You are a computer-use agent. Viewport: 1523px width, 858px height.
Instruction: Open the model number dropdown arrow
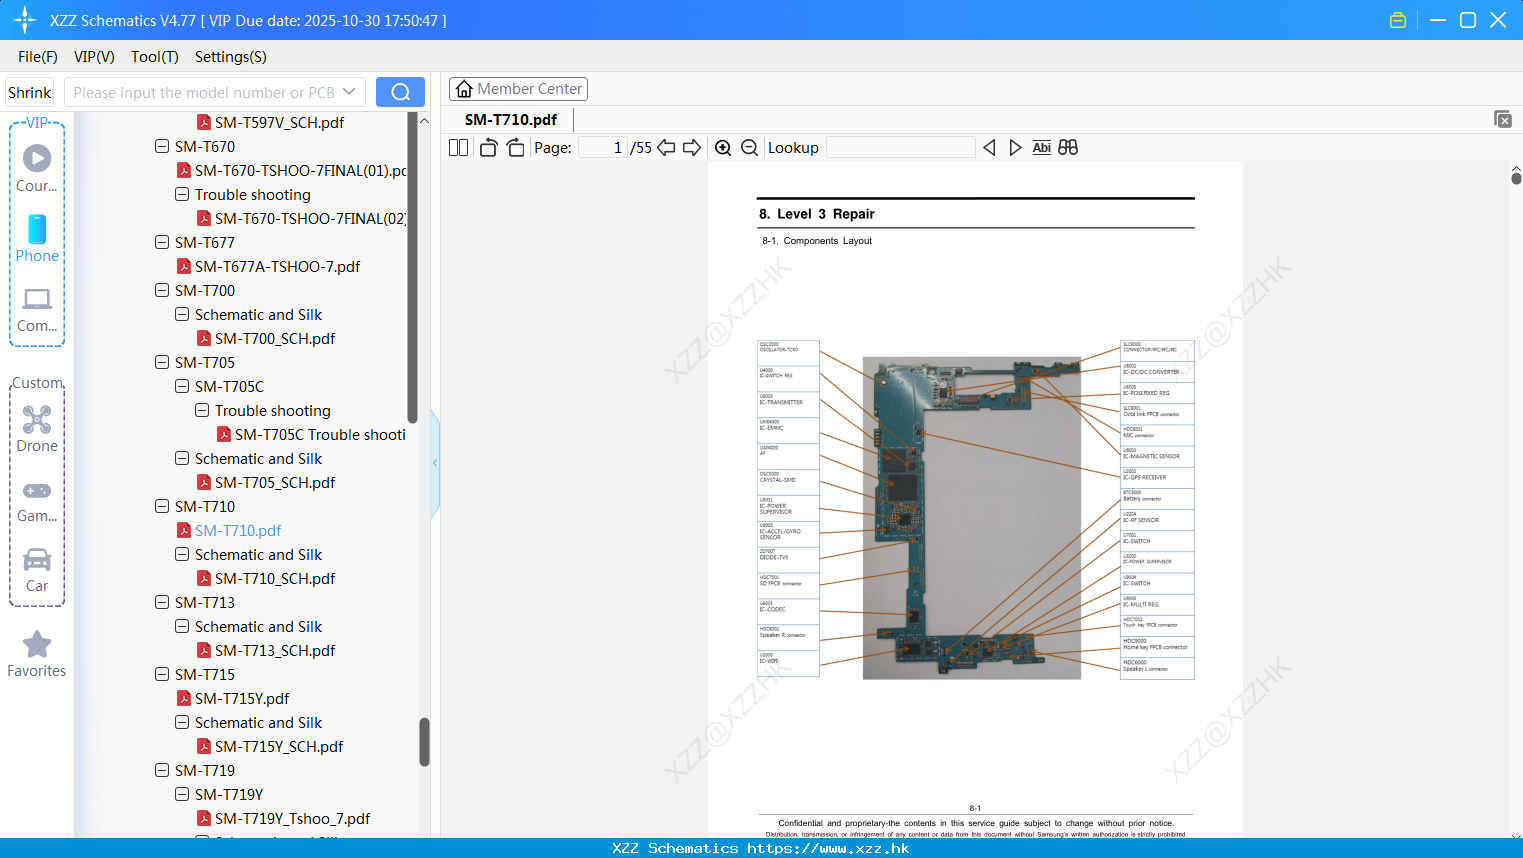coord(349,92)
